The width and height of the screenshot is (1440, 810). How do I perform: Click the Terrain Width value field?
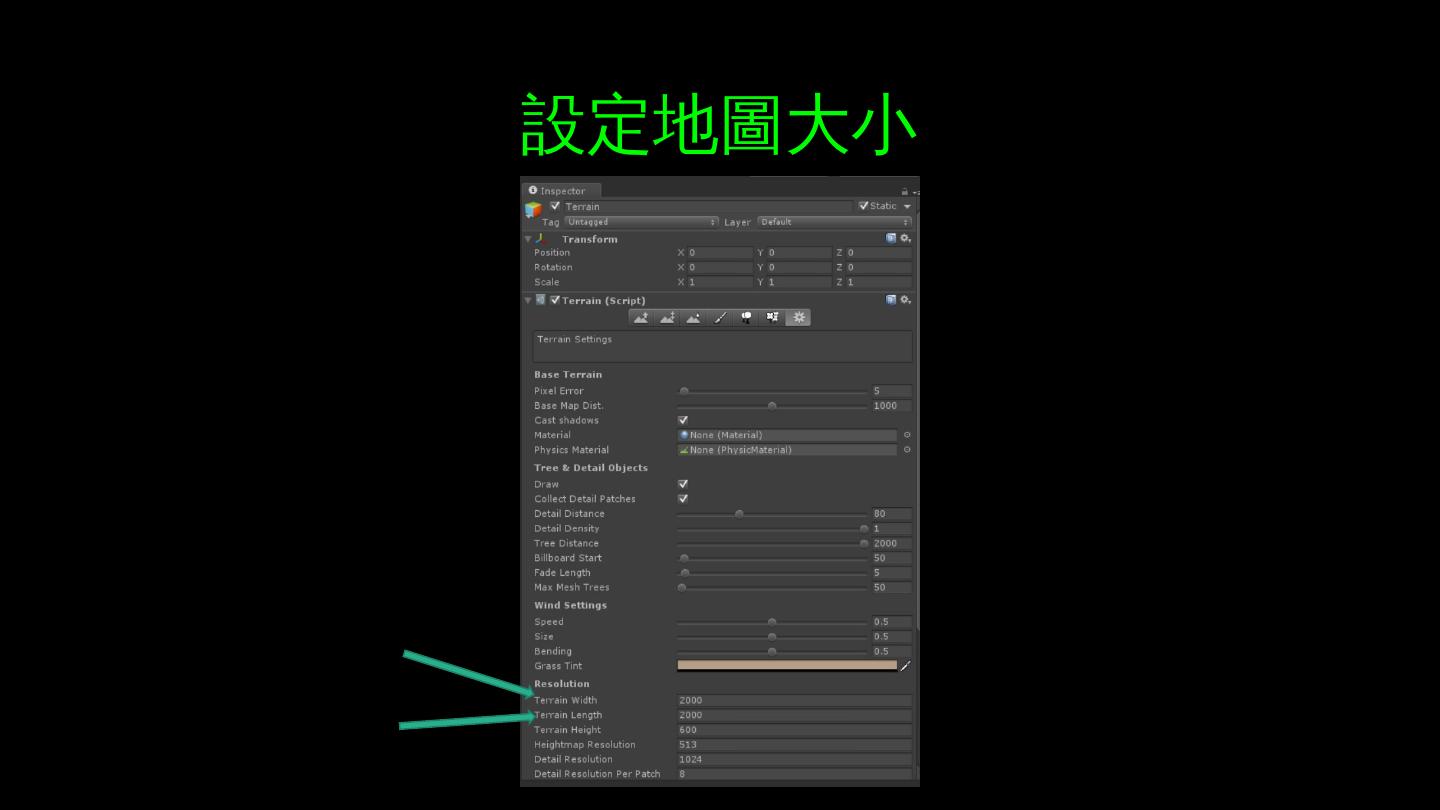click(795, 700)
